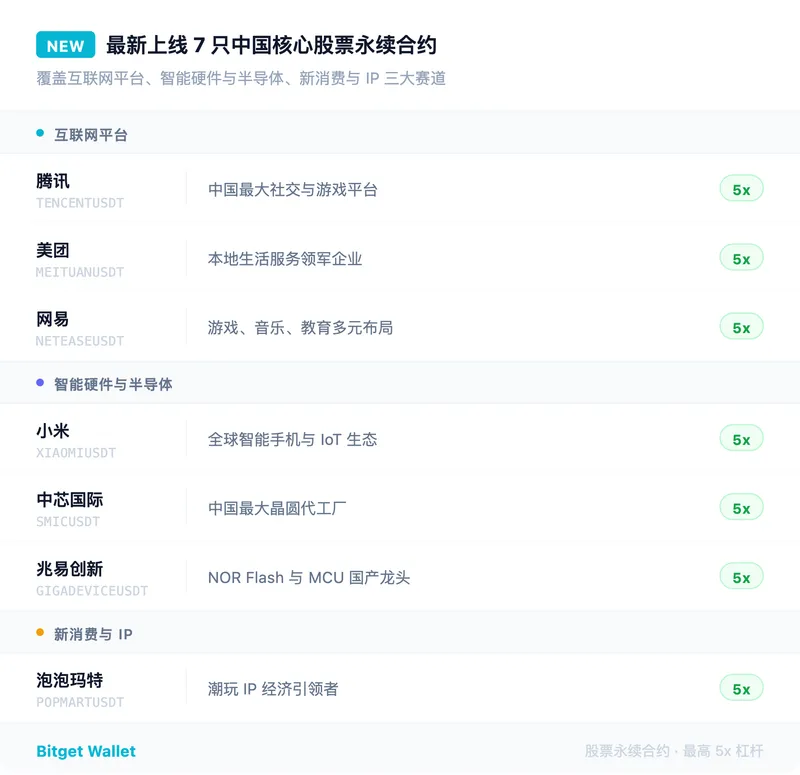
Task: Click ticker MEITUANUSDT
Action: coord(80,272)
